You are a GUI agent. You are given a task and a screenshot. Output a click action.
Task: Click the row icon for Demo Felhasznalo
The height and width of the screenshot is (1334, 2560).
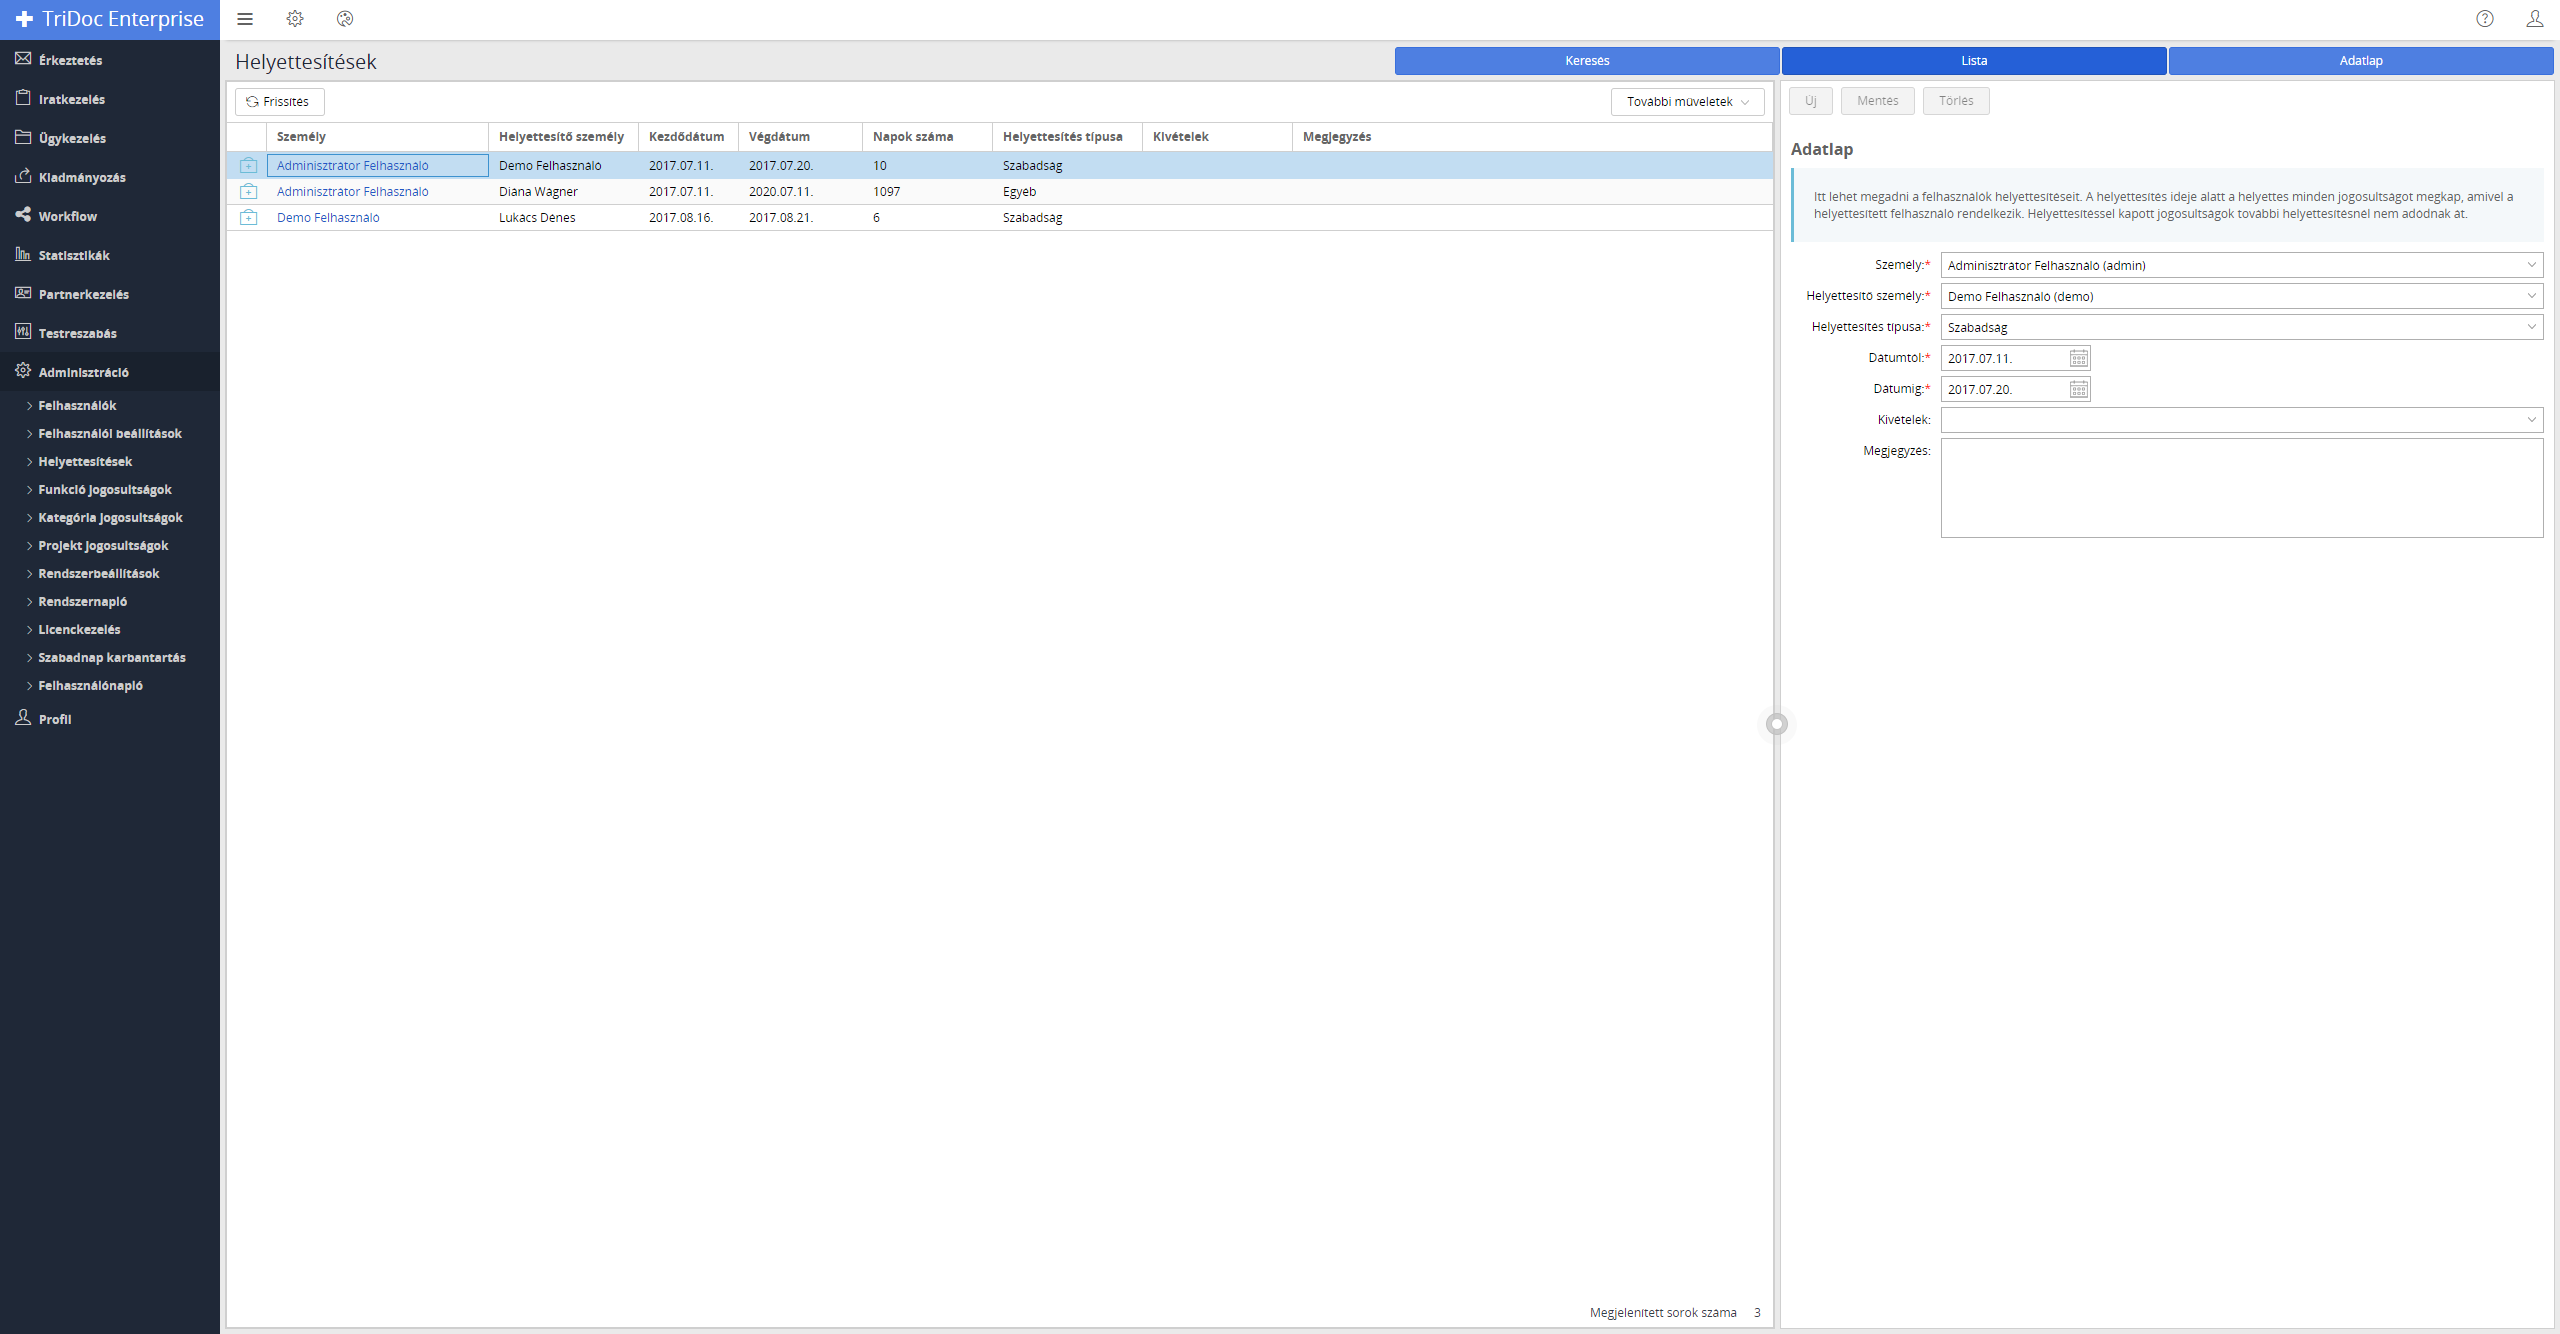(x=249, y=218)
